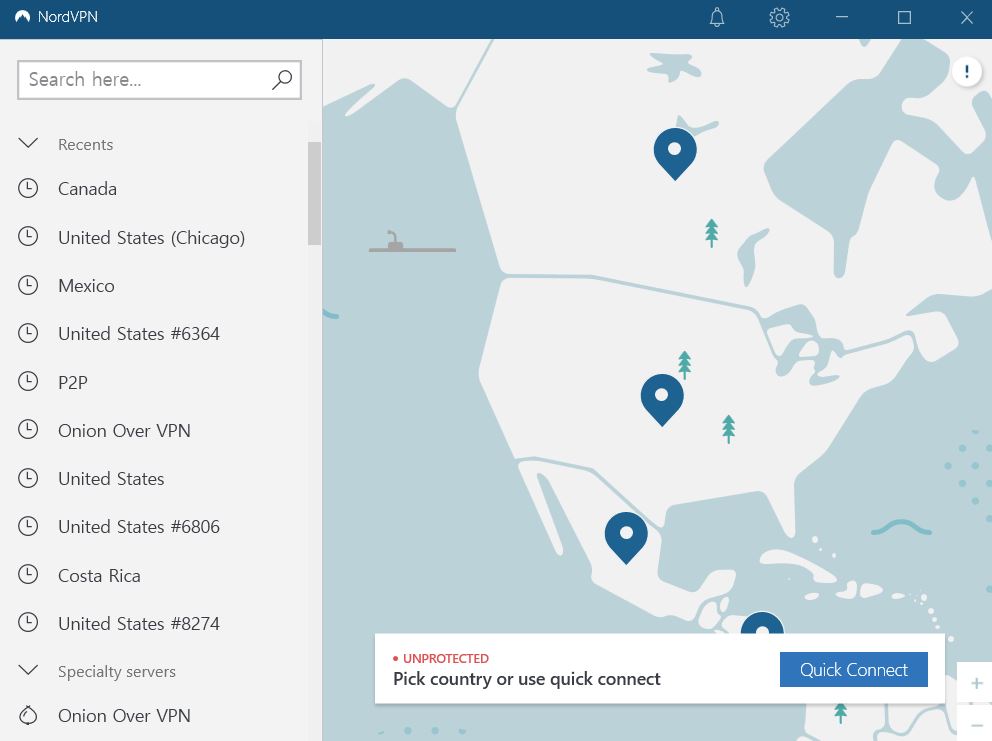Viewport: 992px width, 741px height.
Task: Click Quick Connect button
Action: pyautogui.click(x=853, y=669)
